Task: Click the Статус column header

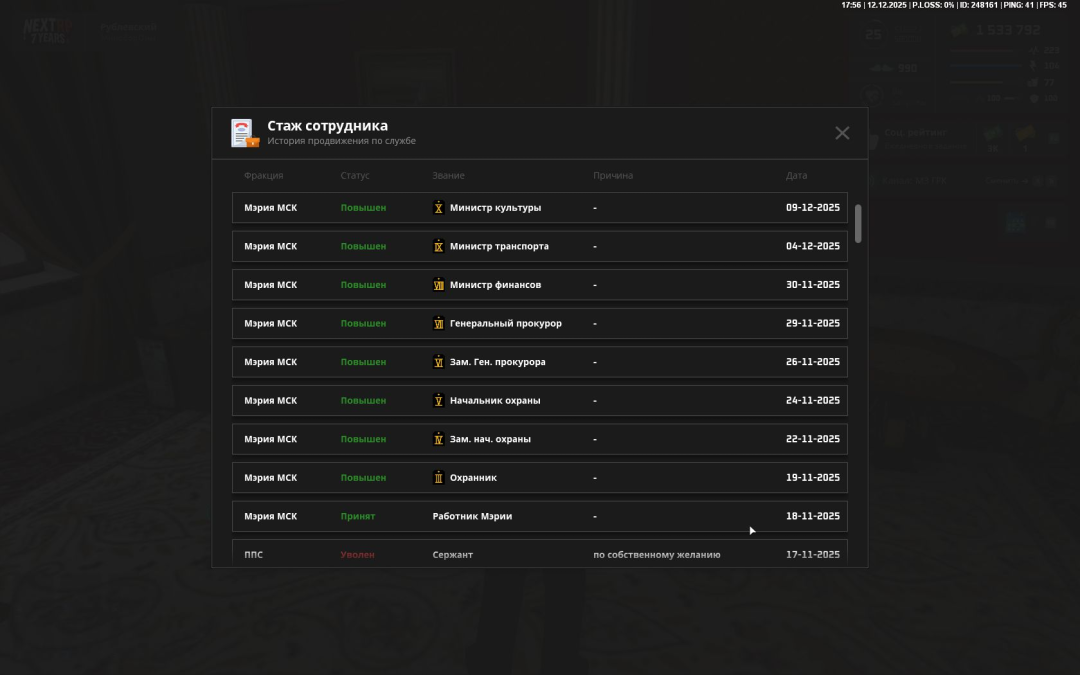Action: click(355, 176)
